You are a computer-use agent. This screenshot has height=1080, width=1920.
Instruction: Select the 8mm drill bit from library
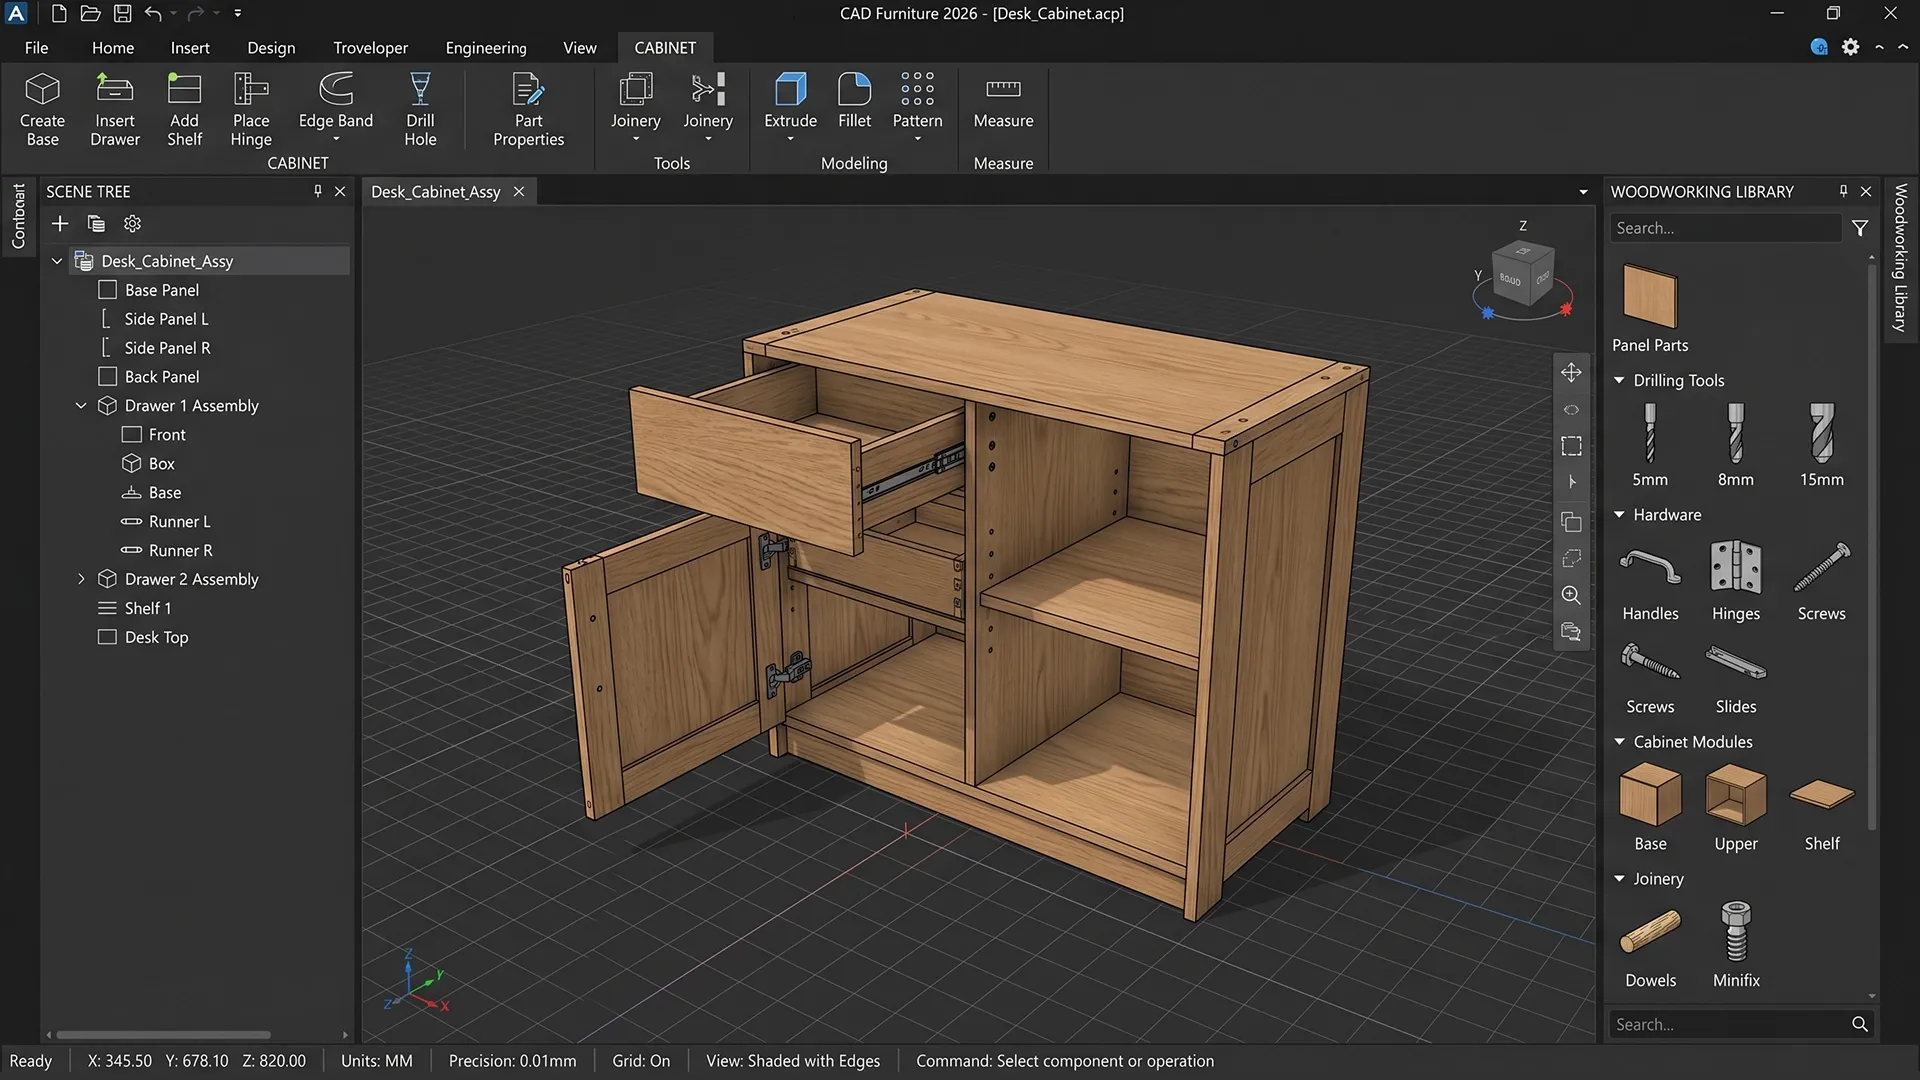tap(1734, 445)
